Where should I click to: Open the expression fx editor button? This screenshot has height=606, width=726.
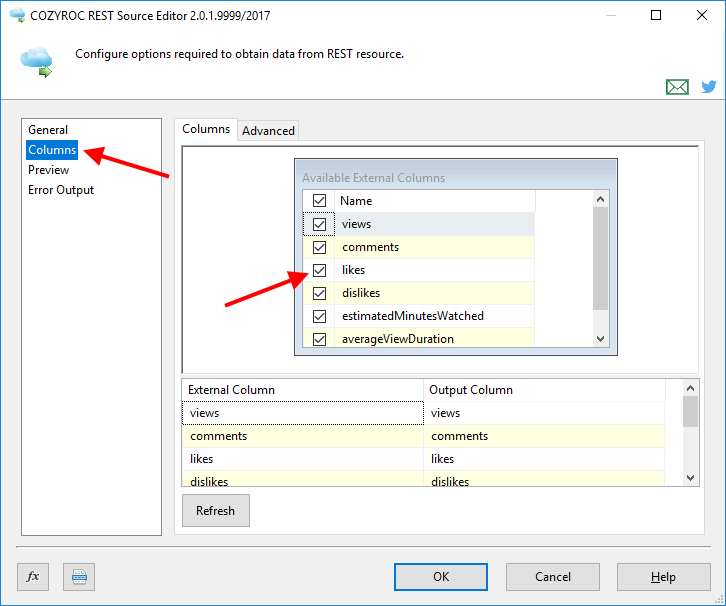click(33, 577)
